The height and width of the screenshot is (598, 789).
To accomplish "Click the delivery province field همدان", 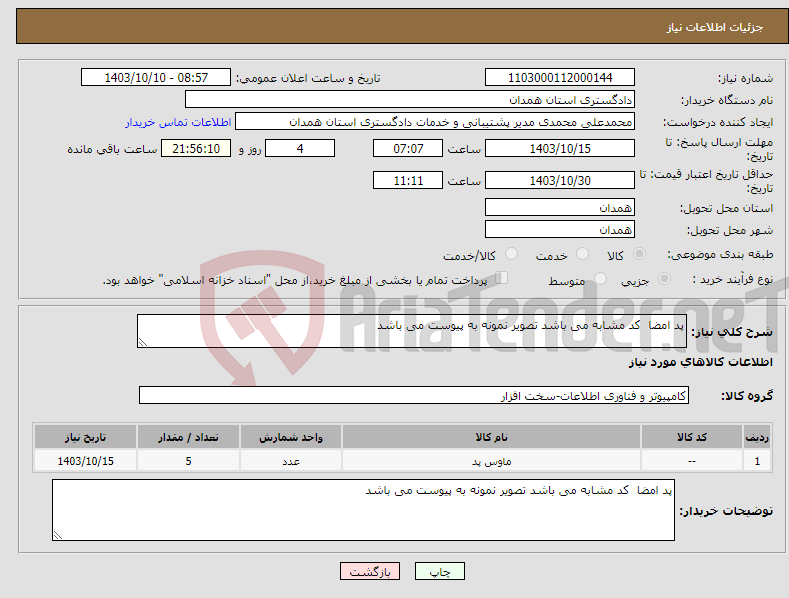I will point(560,207).
